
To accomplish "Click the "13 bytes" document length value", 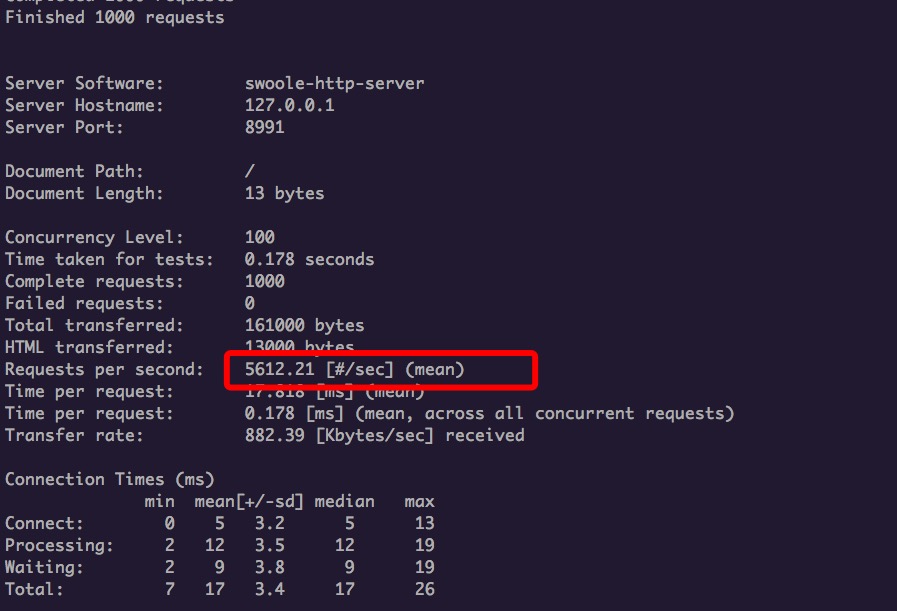I will tap(284, 194).
